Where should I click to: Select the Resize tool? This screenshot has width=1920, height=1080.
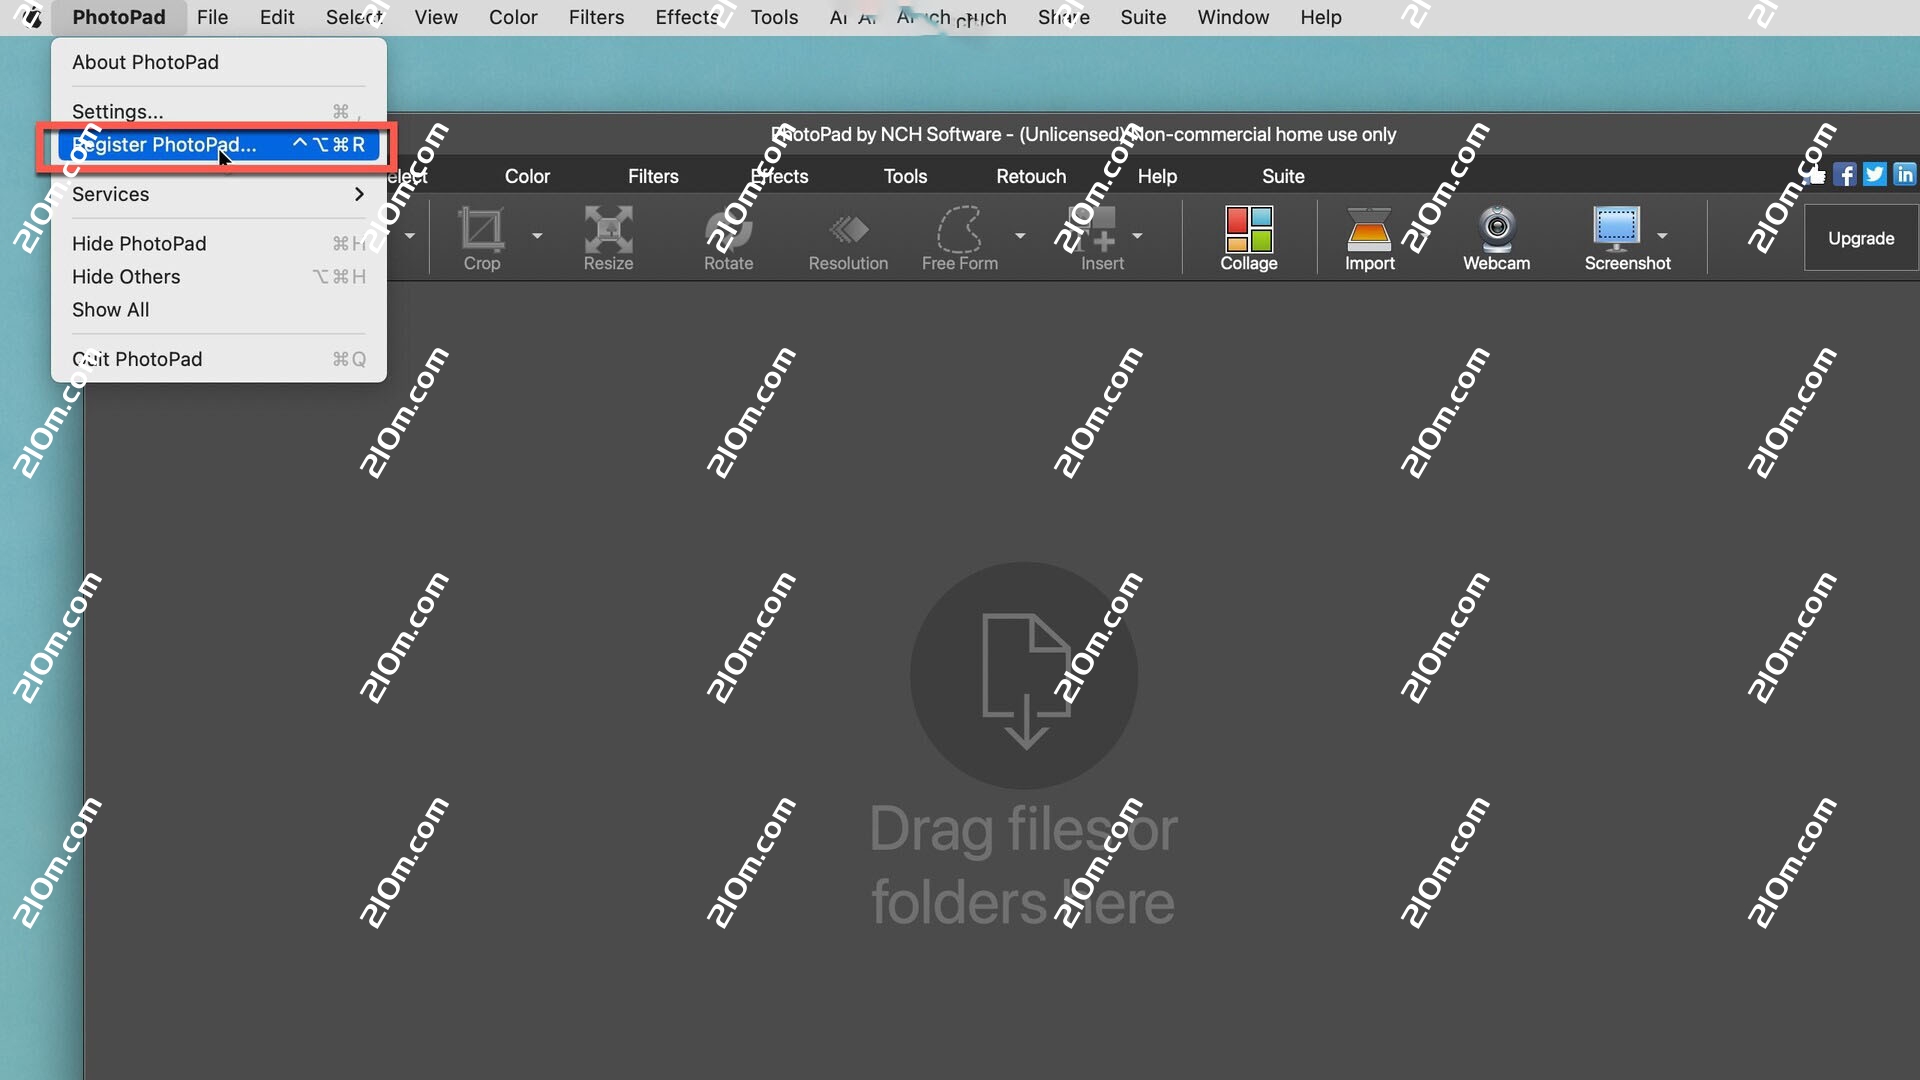pyautogui.click(x=607, y=238)
